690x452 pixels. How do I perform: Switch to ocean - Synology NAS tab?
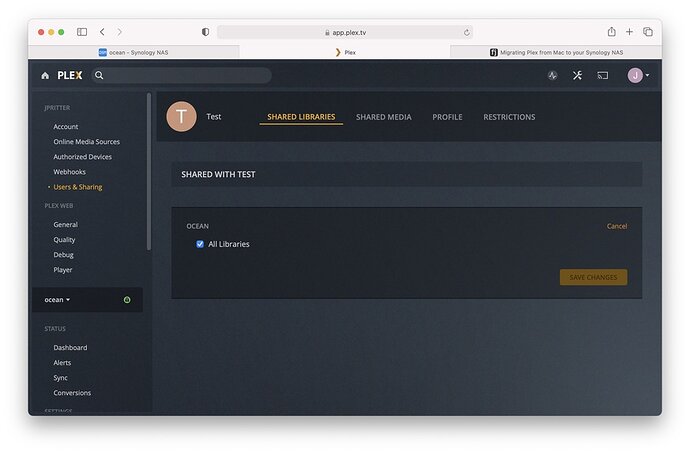point(134,52)
